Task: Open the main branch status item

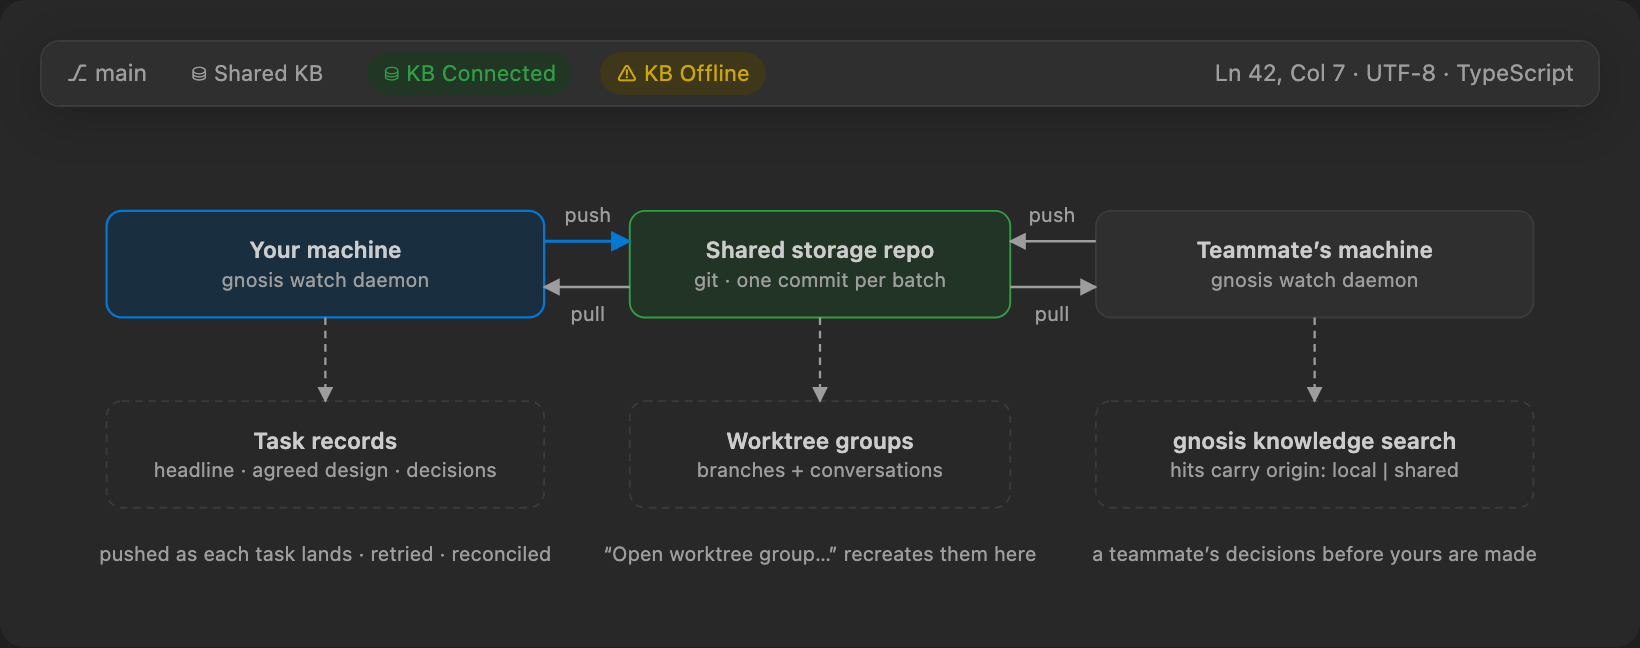Action: pos(107,74)
